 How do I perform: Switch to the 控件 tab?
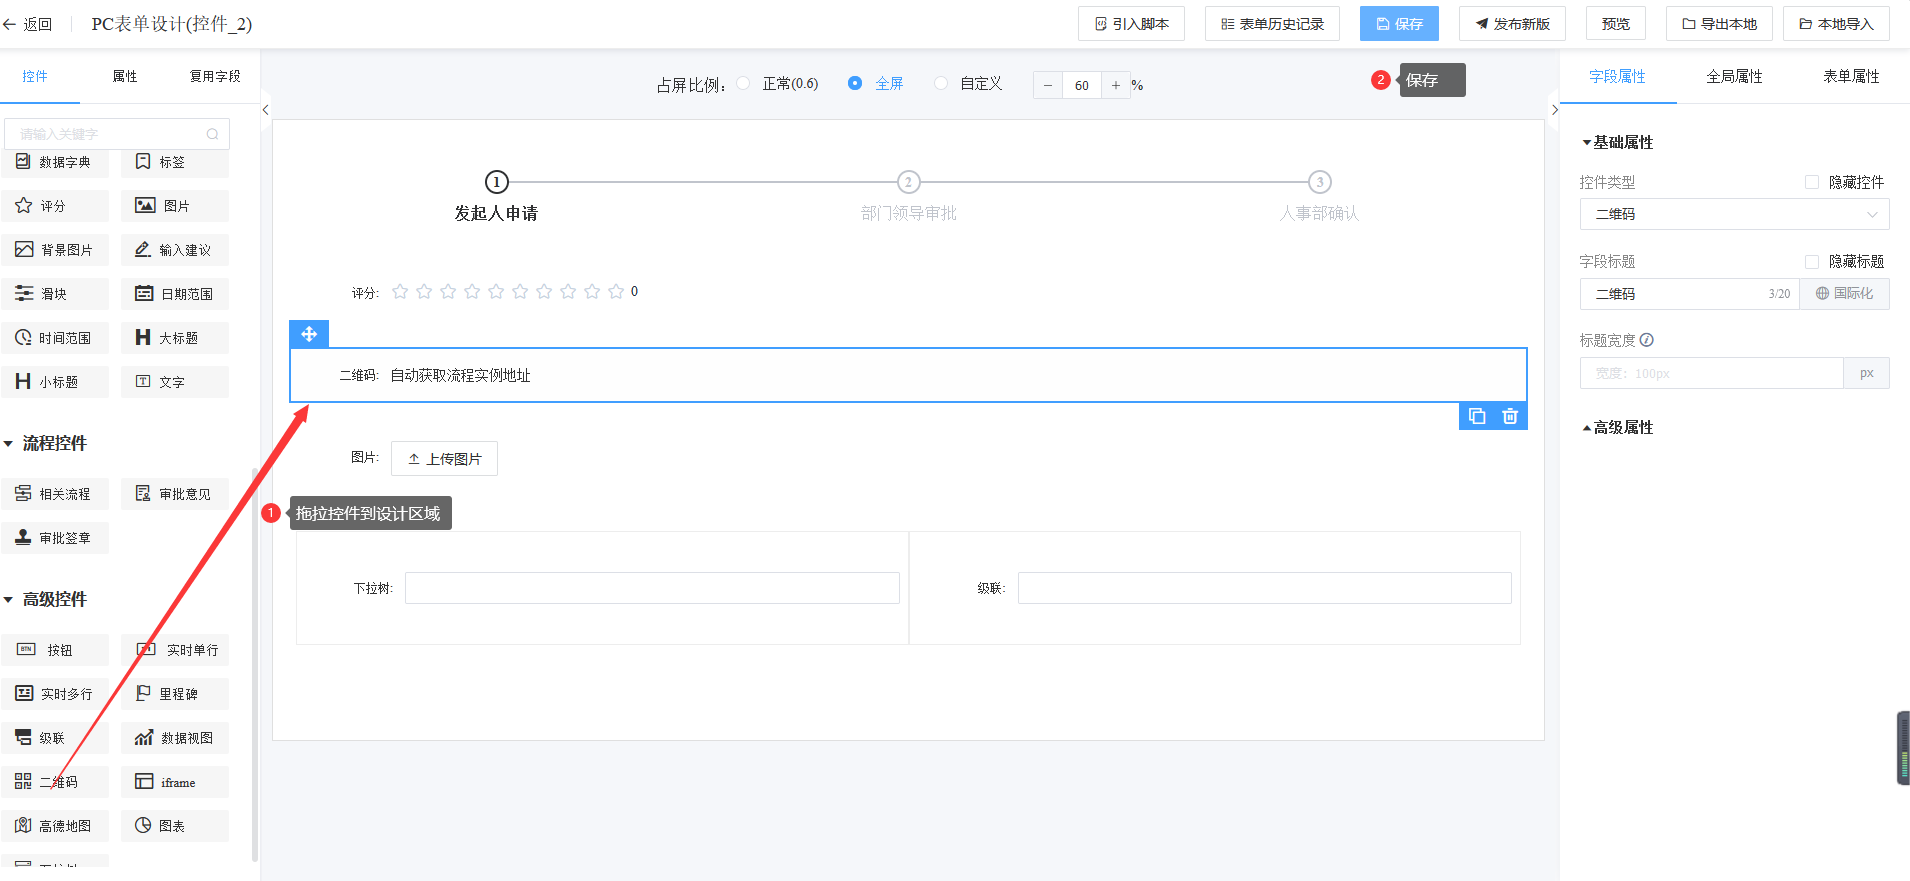coord(35,76)
